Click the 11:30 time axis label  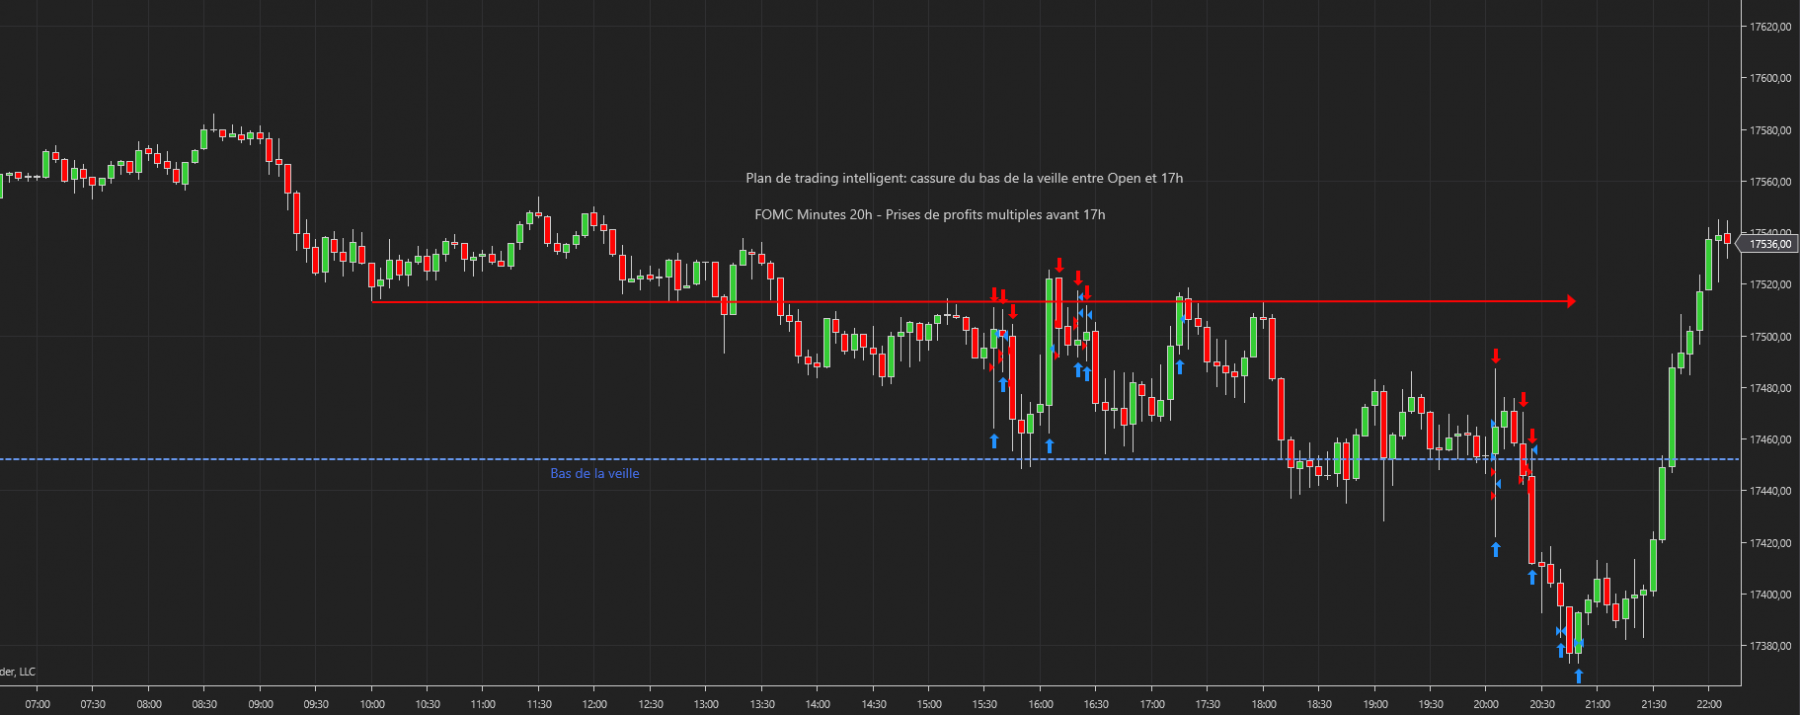point(539,704)
